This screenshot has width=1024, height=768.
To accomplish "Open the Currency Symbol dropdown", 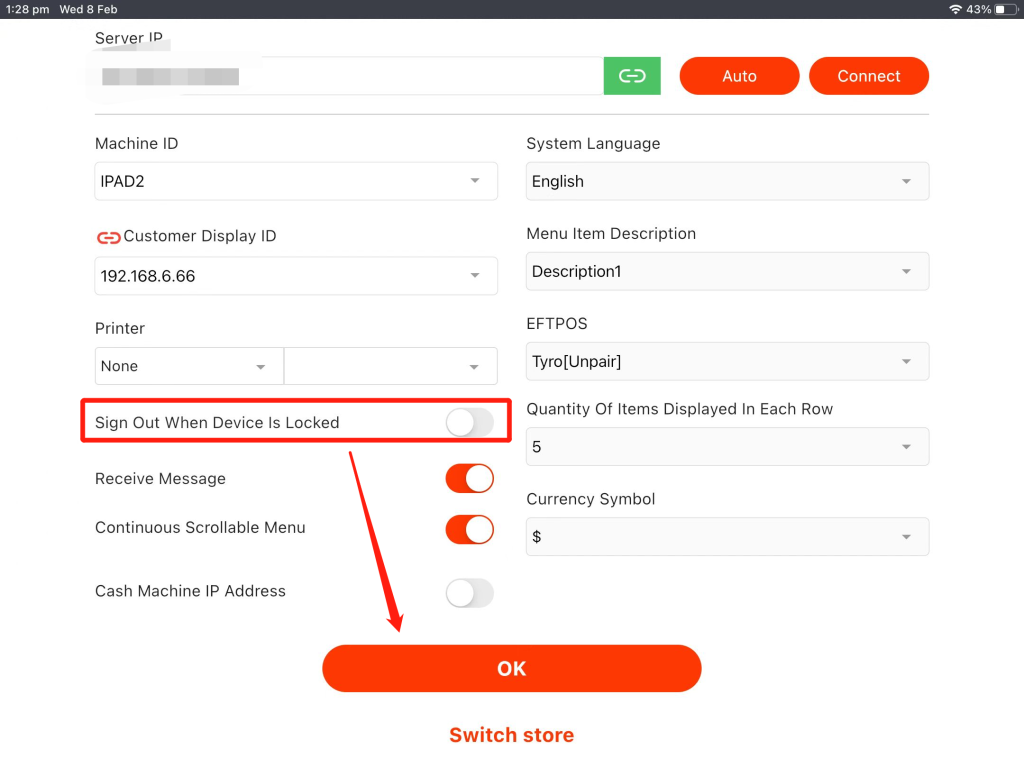I will (x=727, y=537).
